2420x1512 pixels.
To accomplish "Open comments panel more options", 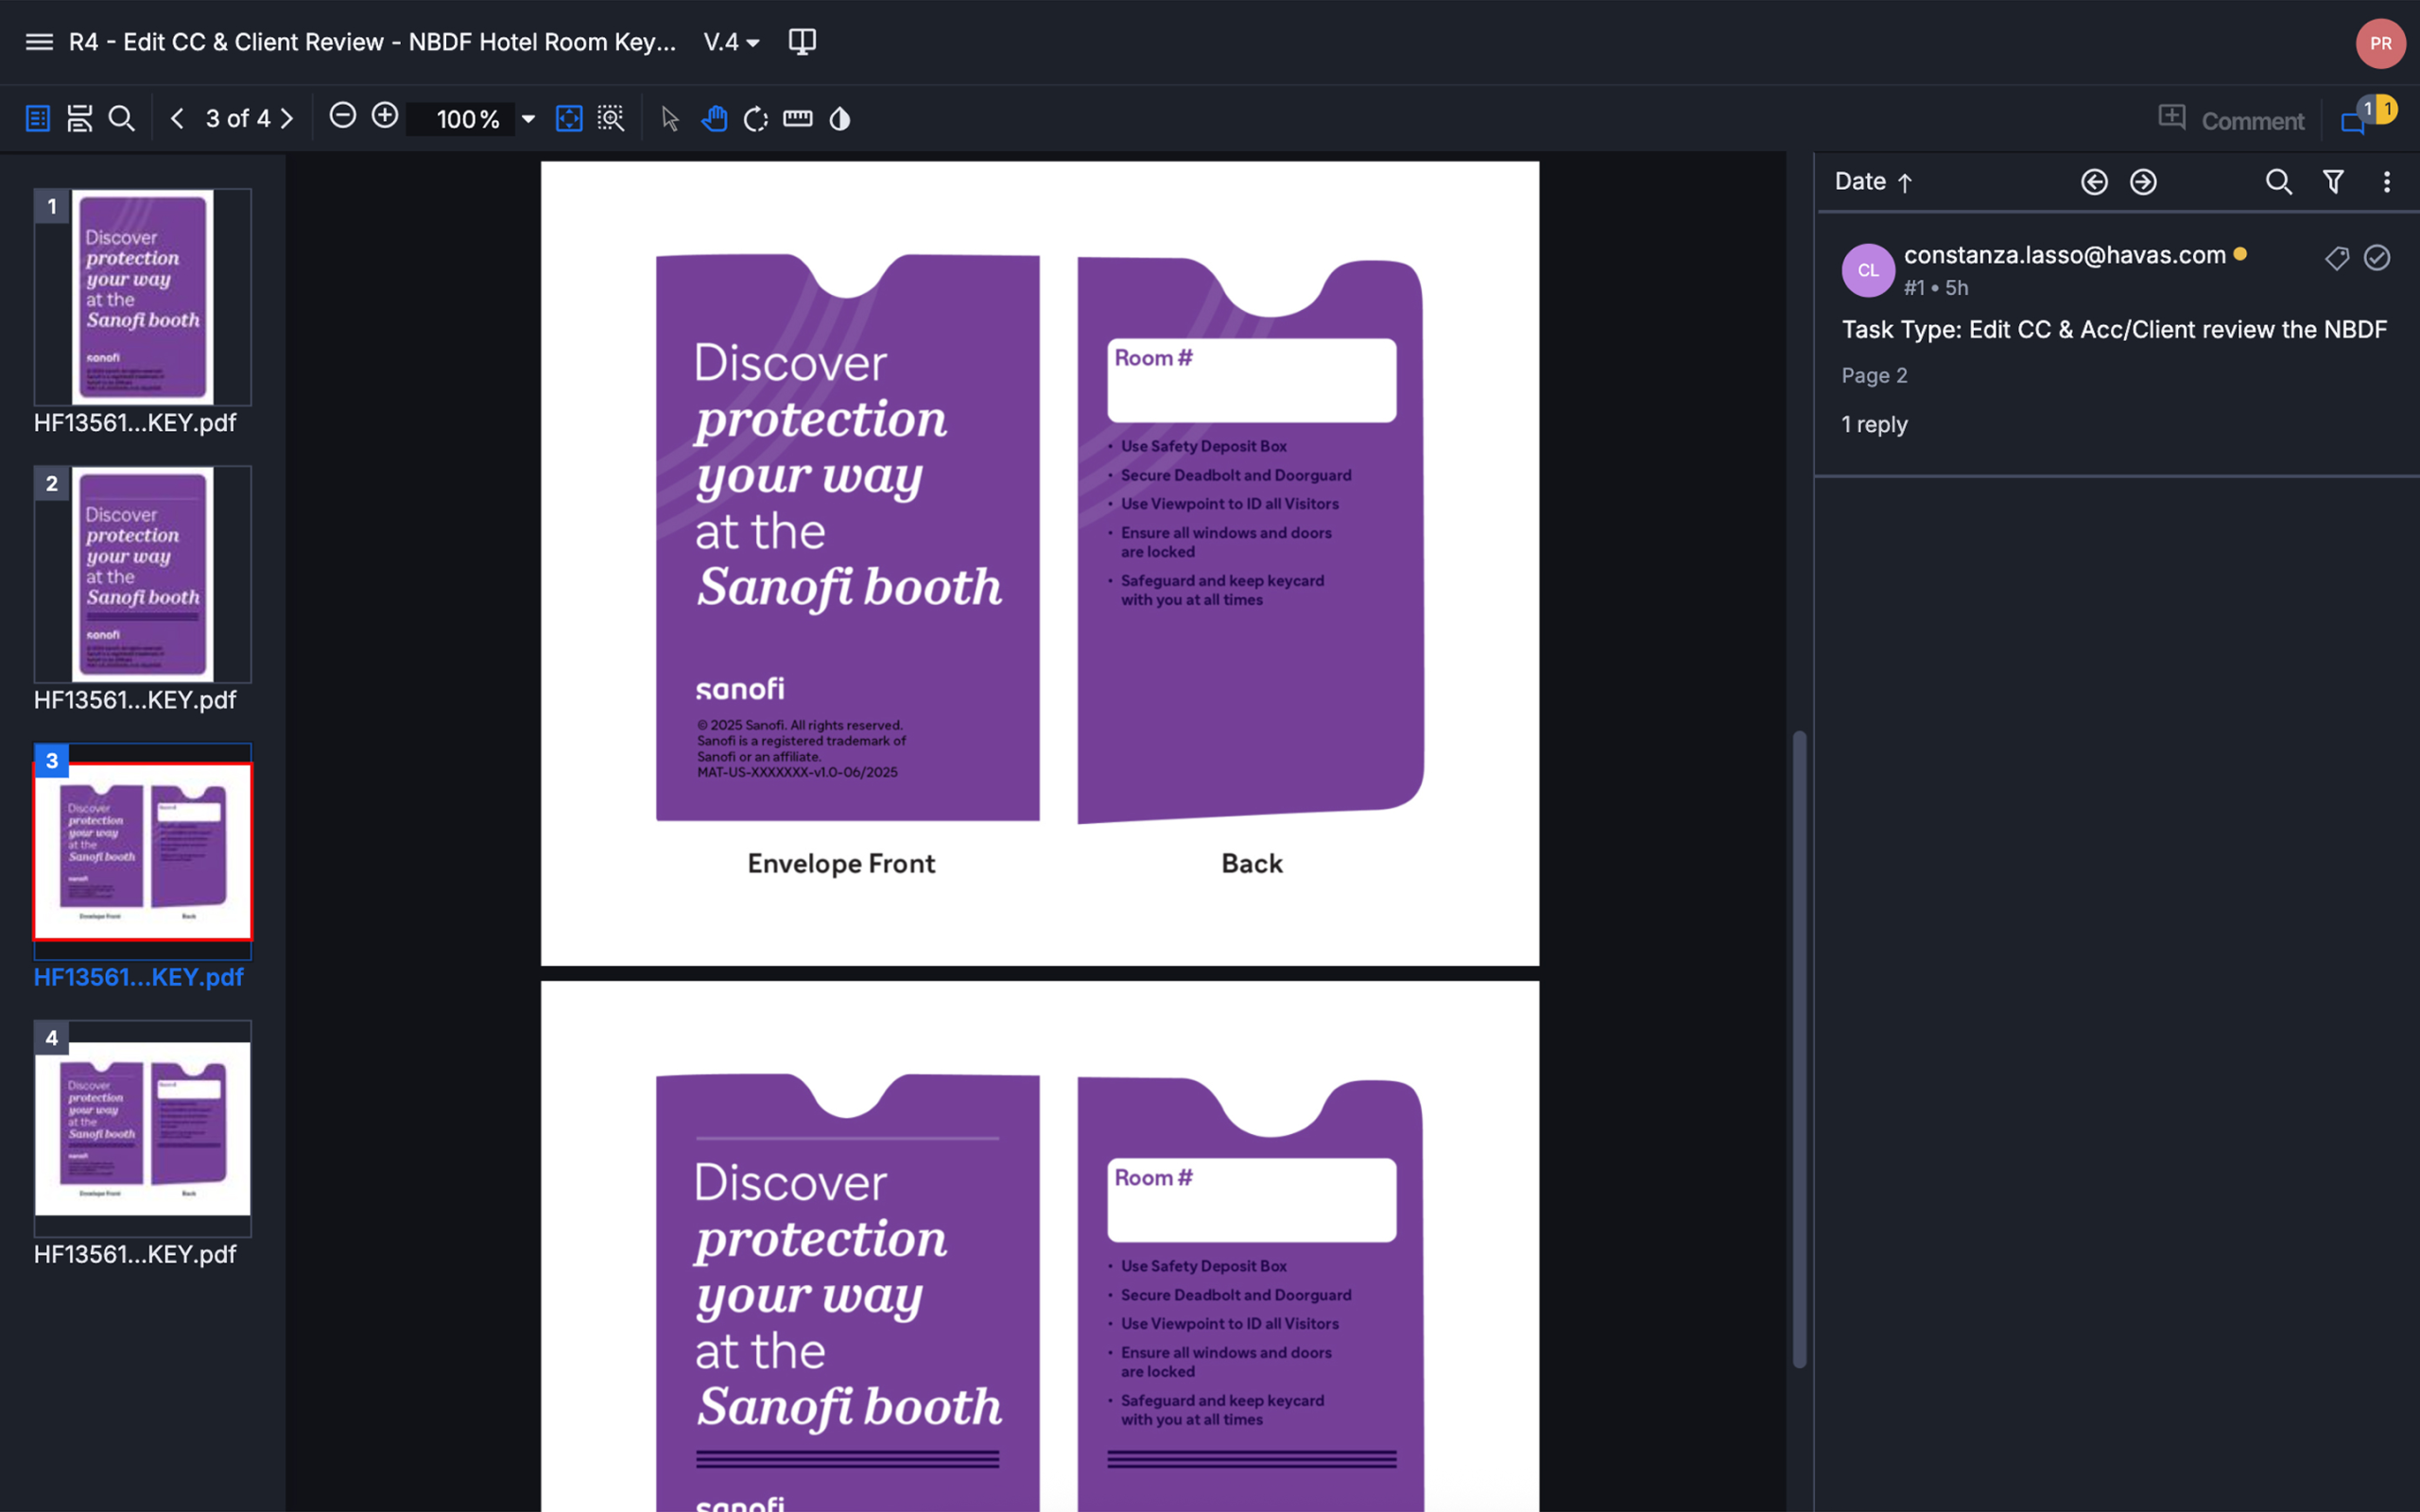I will [2387, 182].
